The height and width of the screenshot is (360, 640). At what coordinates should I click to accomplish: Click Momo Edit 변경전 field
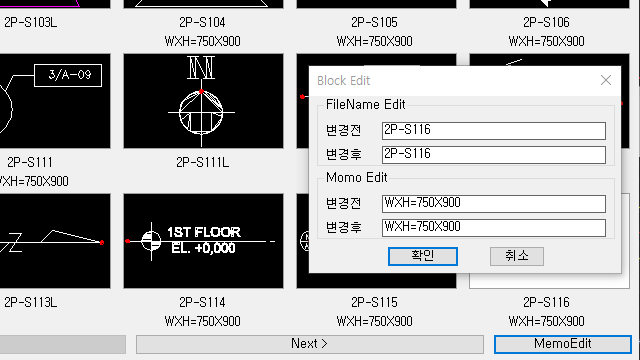[x=493, y=203]
